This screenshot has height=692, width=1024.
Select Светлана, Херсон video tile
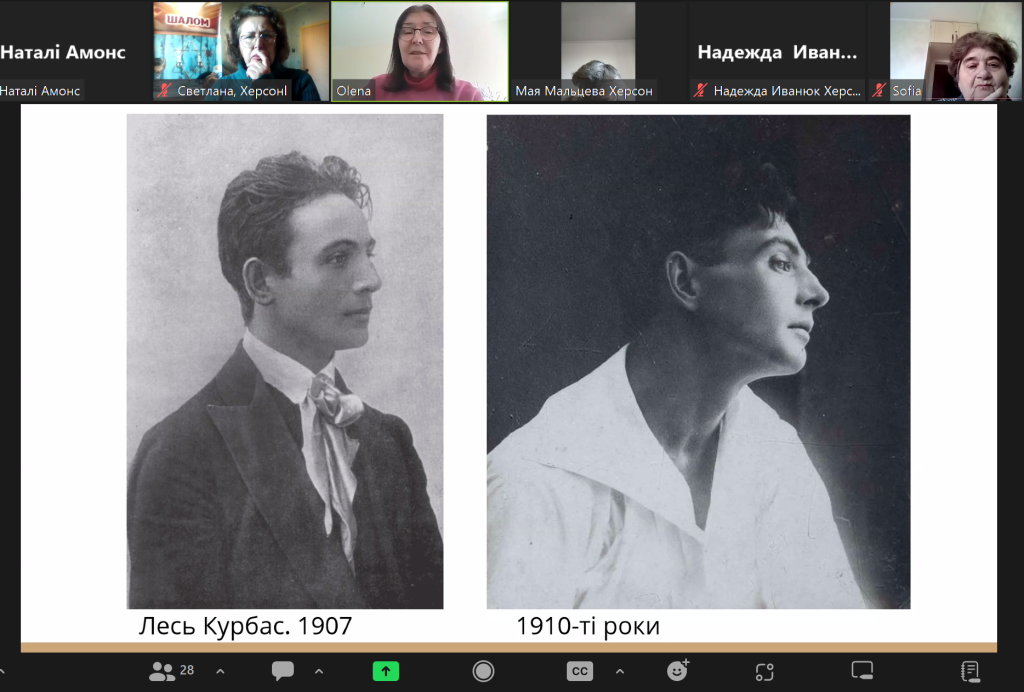241,50
